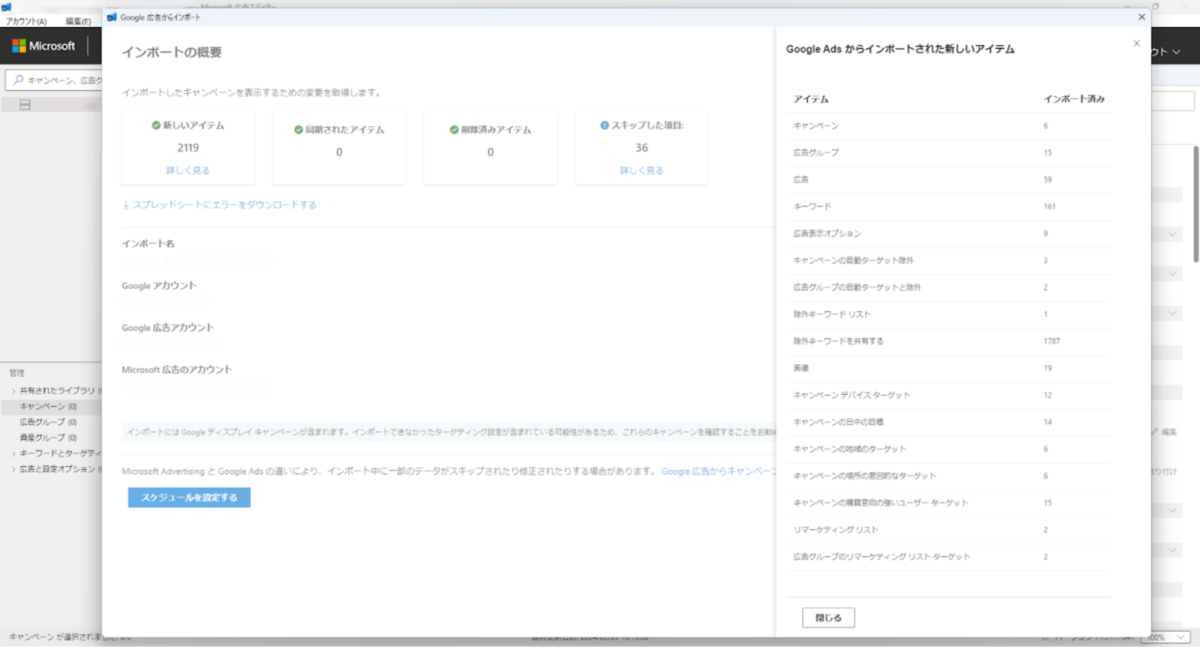
Task: Click the 新しいアイテム count 2119
Action: [188, 148]
